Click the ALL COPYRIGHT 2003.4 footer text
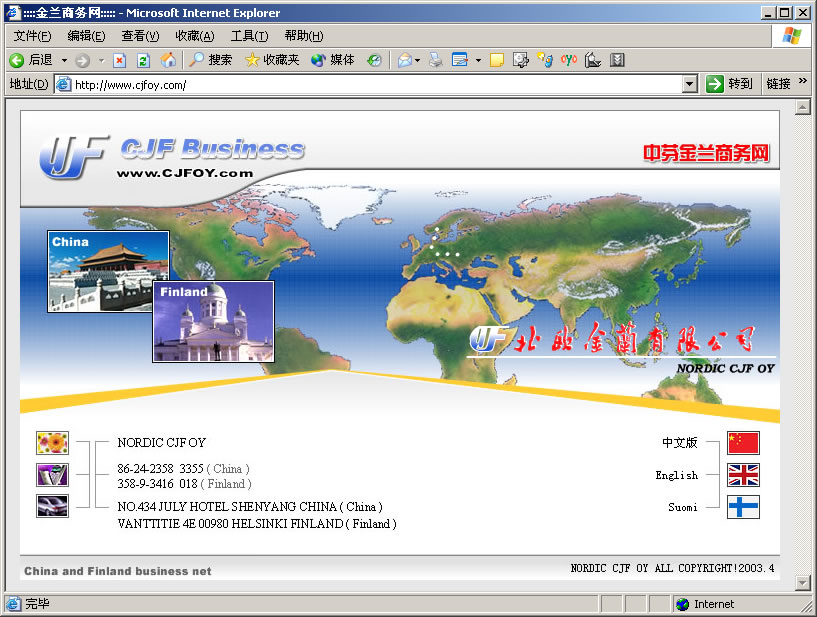Viewport: 817px width, 617px height. click(672, 568)
